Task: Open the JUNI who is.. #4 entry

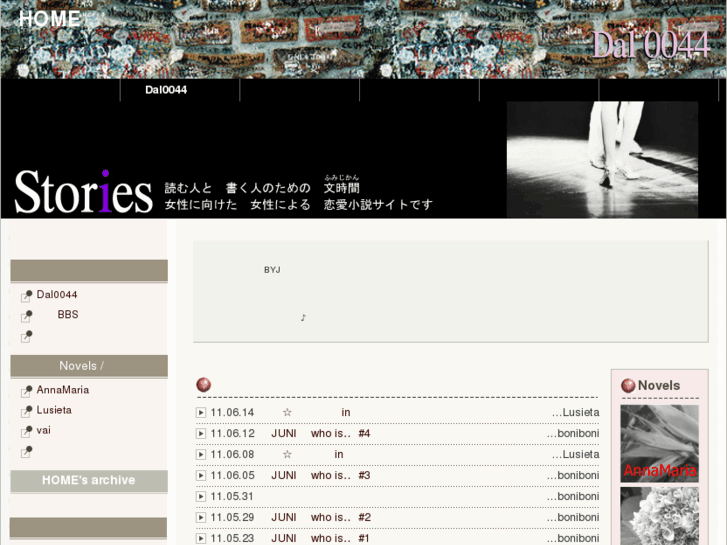Action: pyautogui.click(x=321, y=433)
